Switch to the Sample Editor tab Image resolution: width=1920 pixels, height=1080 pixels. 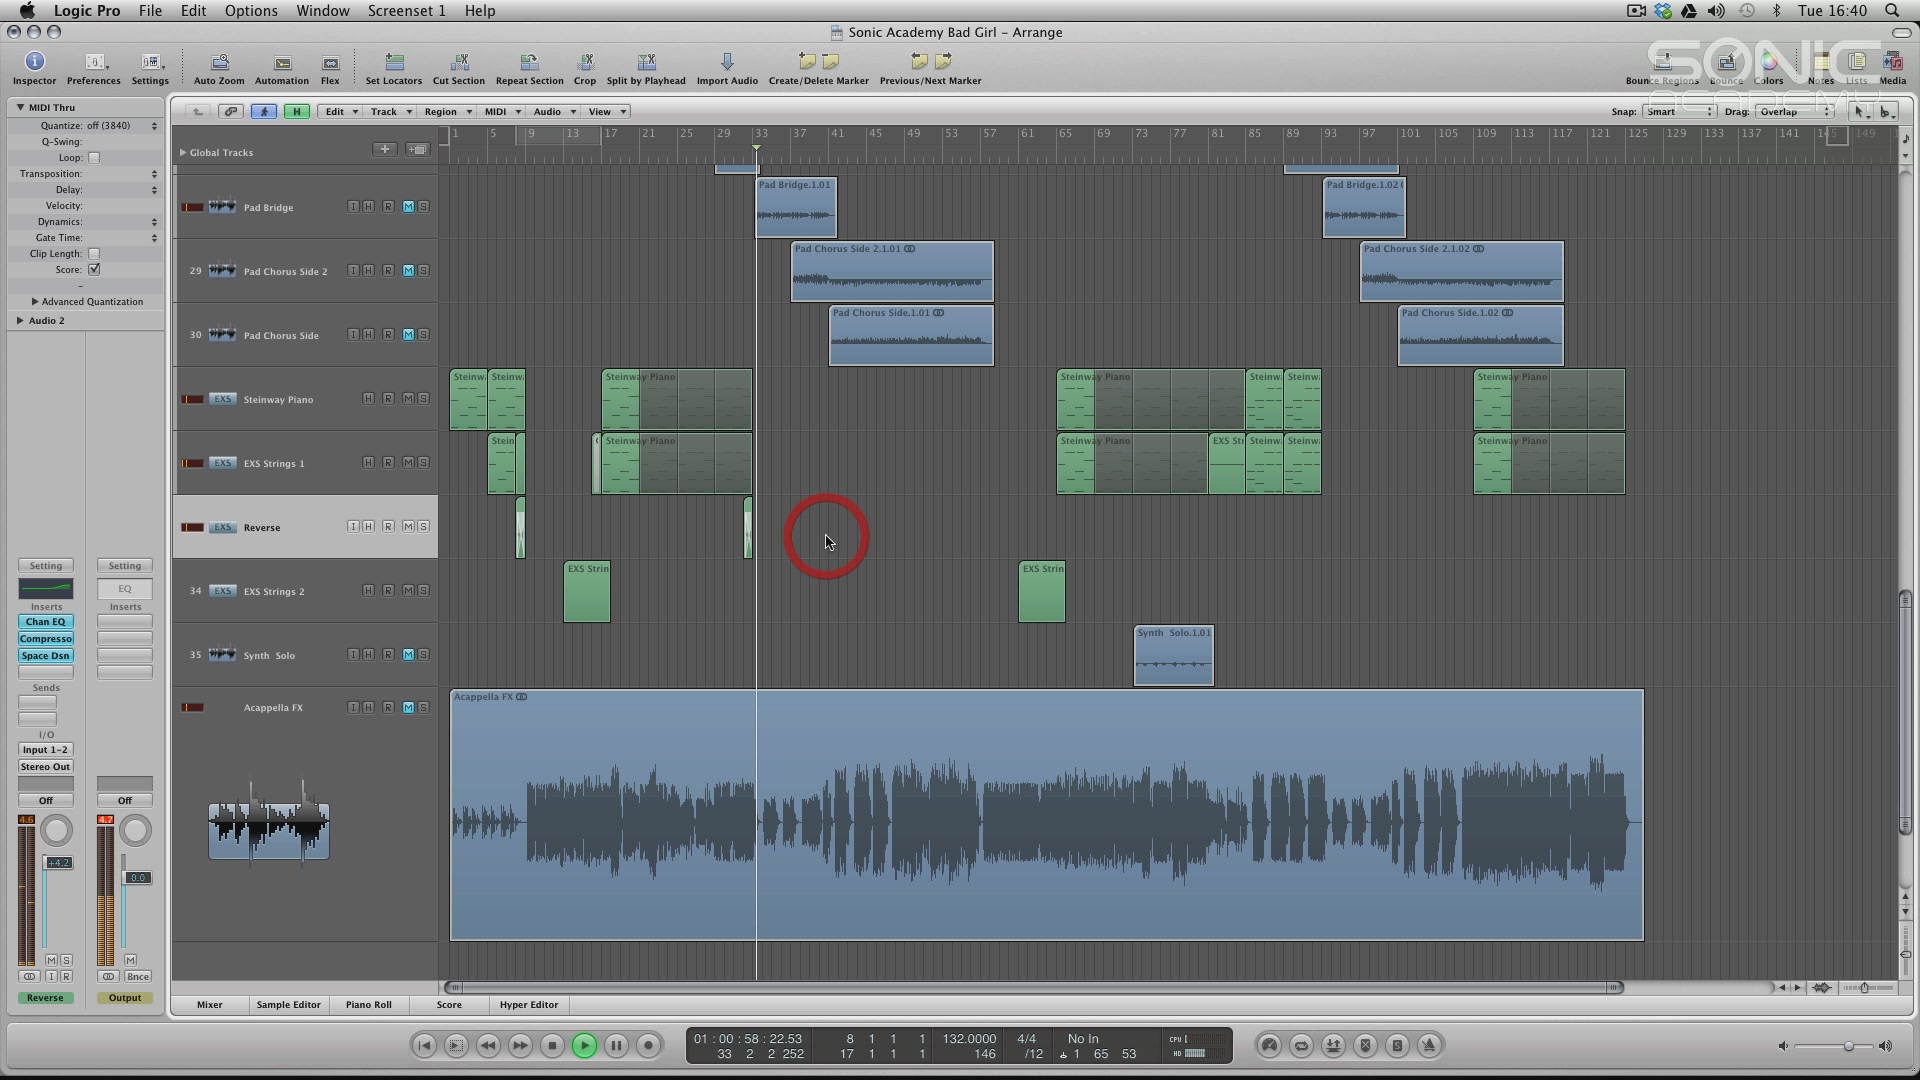click(x=288, y=1005)
